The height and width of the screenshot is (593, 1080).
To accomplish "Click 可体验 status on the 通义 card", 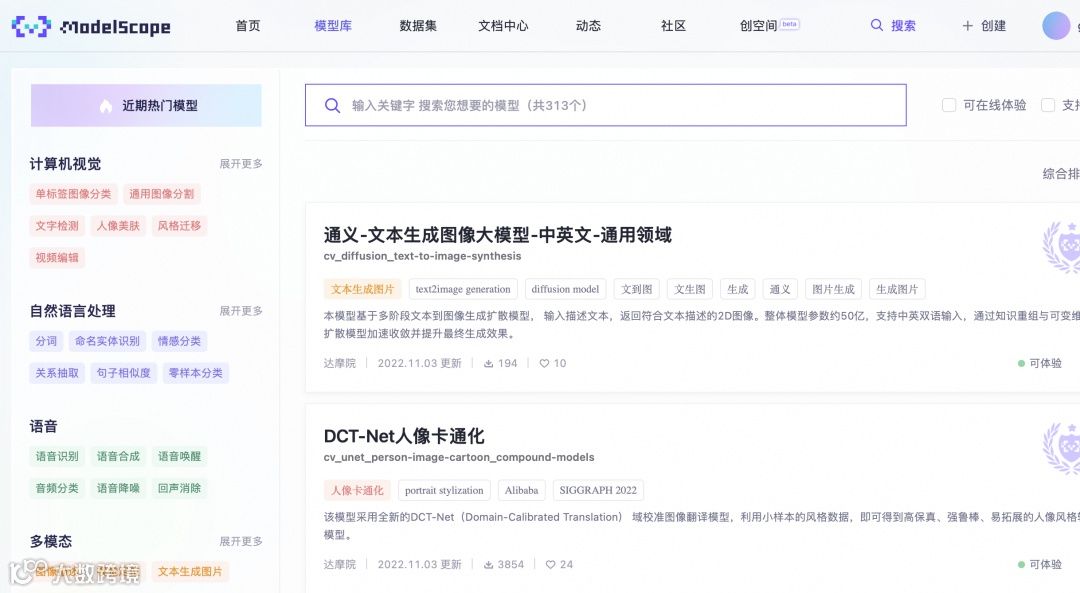I will click(1040, 363).
